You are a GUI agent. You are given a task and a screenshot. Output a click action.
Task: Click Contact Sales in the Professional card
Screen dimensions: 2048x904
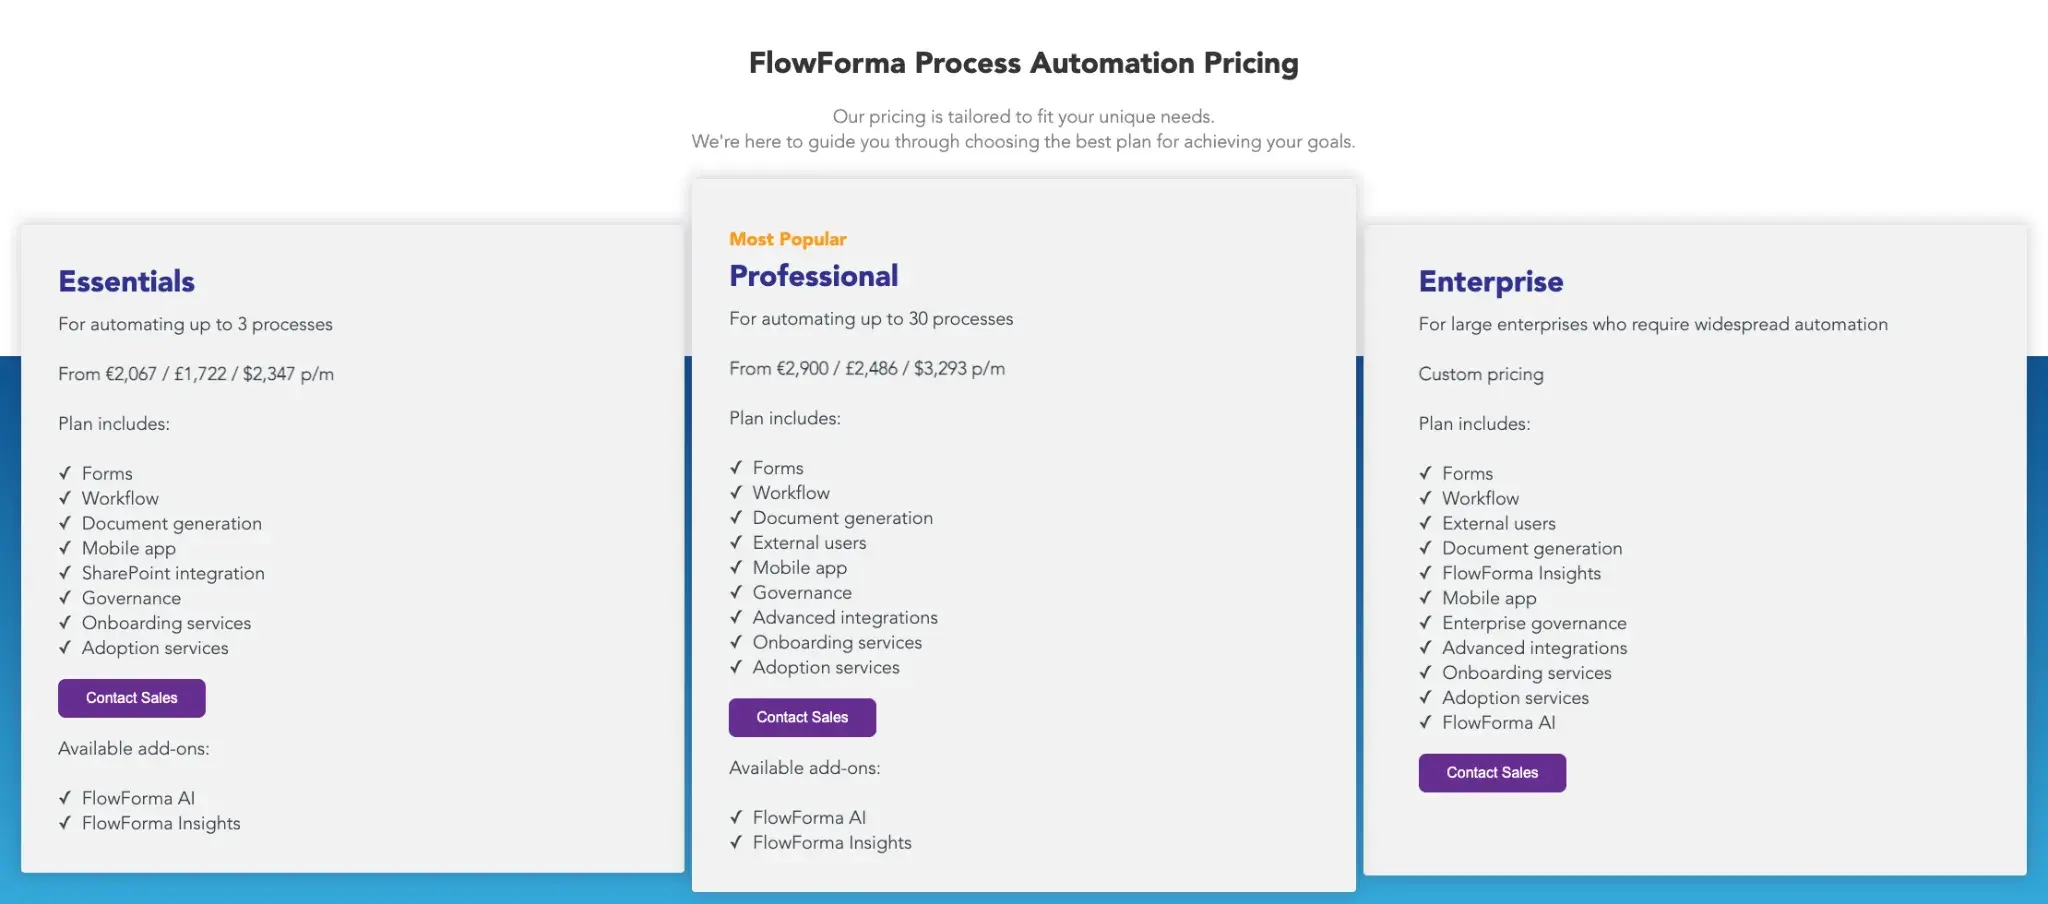(802, 717)
